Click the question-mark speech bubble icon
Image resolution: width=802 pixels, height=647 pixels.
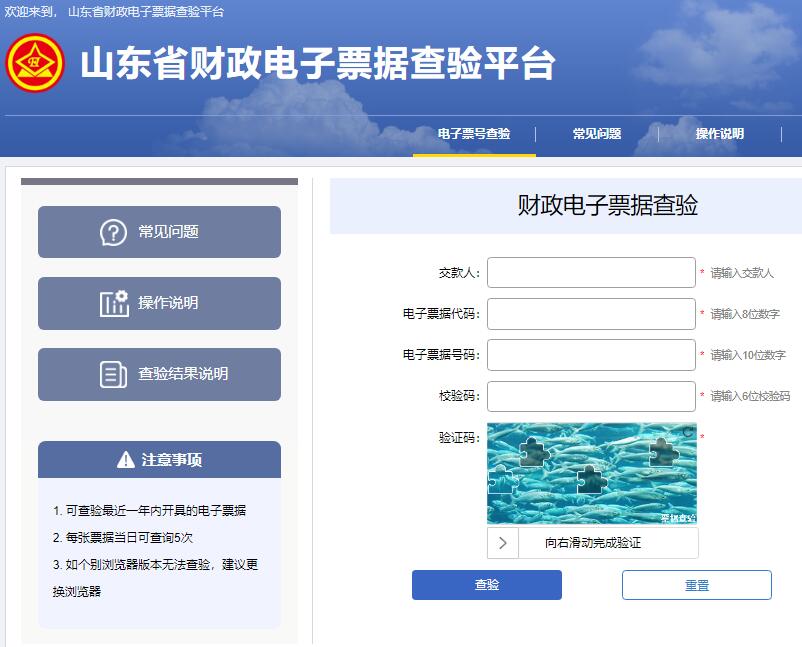point(113,232)
